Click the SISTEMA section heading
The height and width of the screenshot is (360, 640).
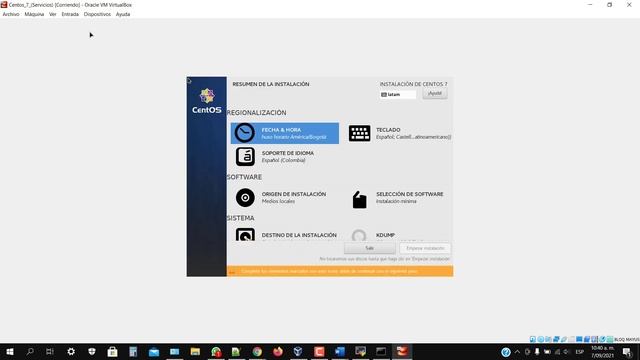tap(241, 218)
